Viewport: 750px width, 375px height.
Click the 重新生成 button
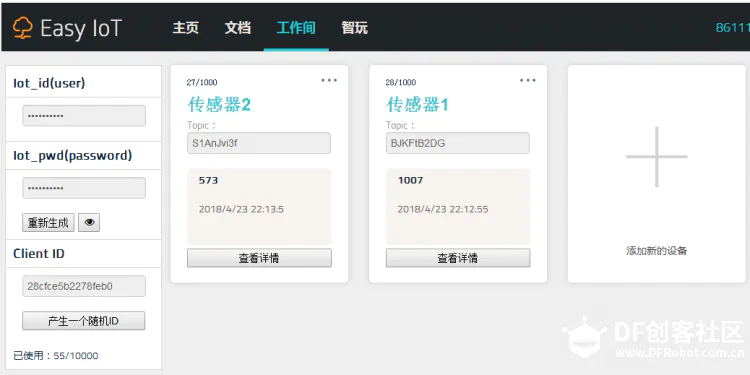(48, 222)
